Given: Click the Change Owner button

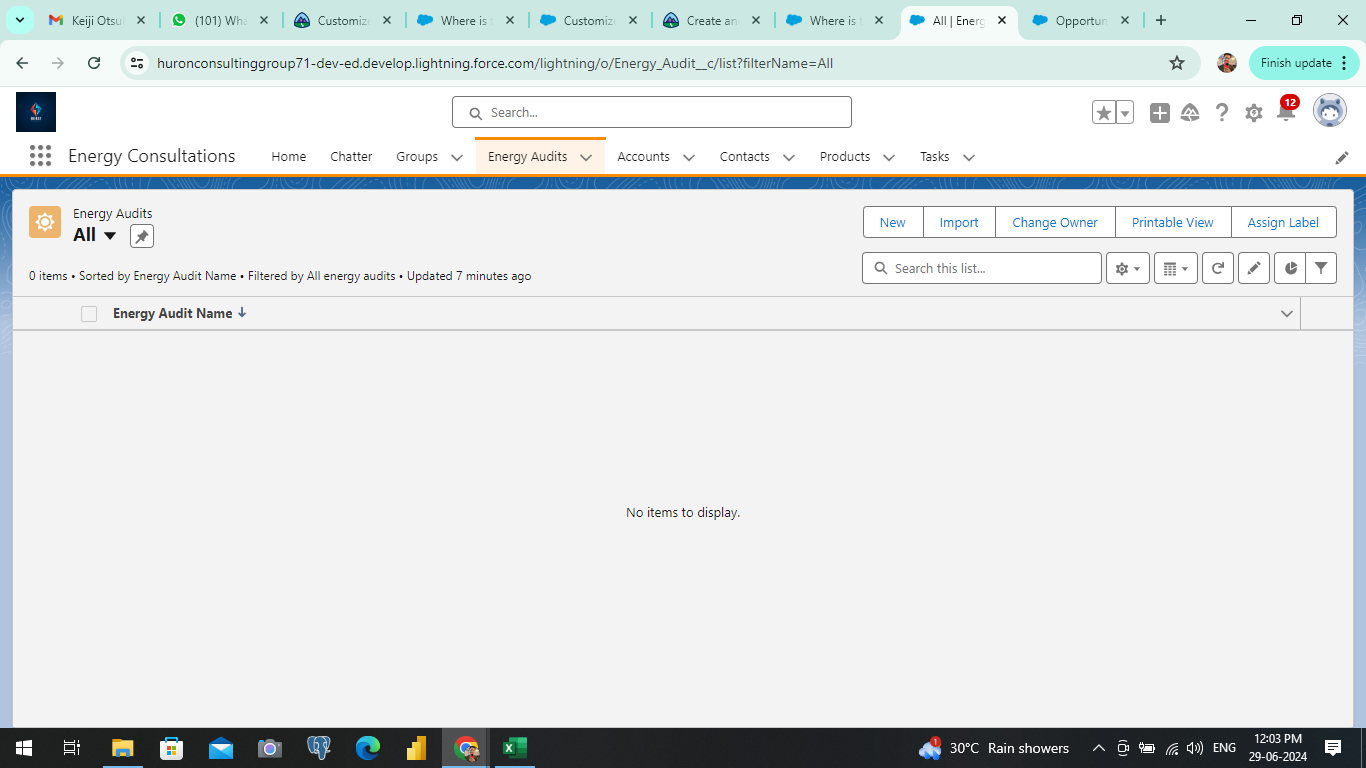Looking at the screenshot, I should 1055,223.
